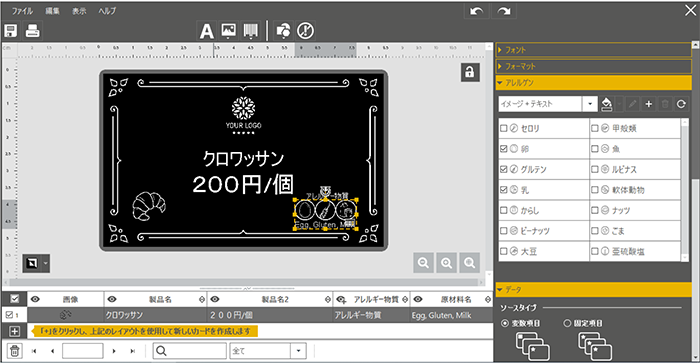Open the ヘルプ menu

tap(107, 11)
